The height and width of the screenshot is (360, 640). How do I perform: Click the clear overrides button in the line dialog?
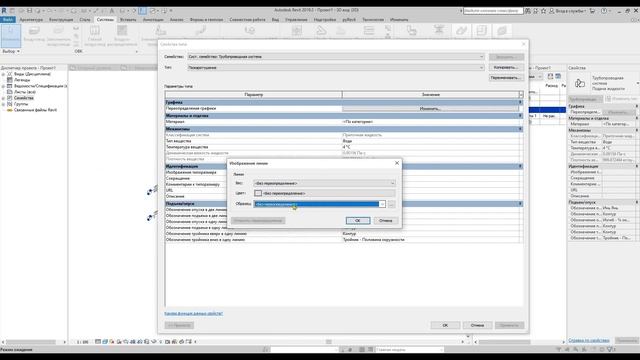pos(258,220)
